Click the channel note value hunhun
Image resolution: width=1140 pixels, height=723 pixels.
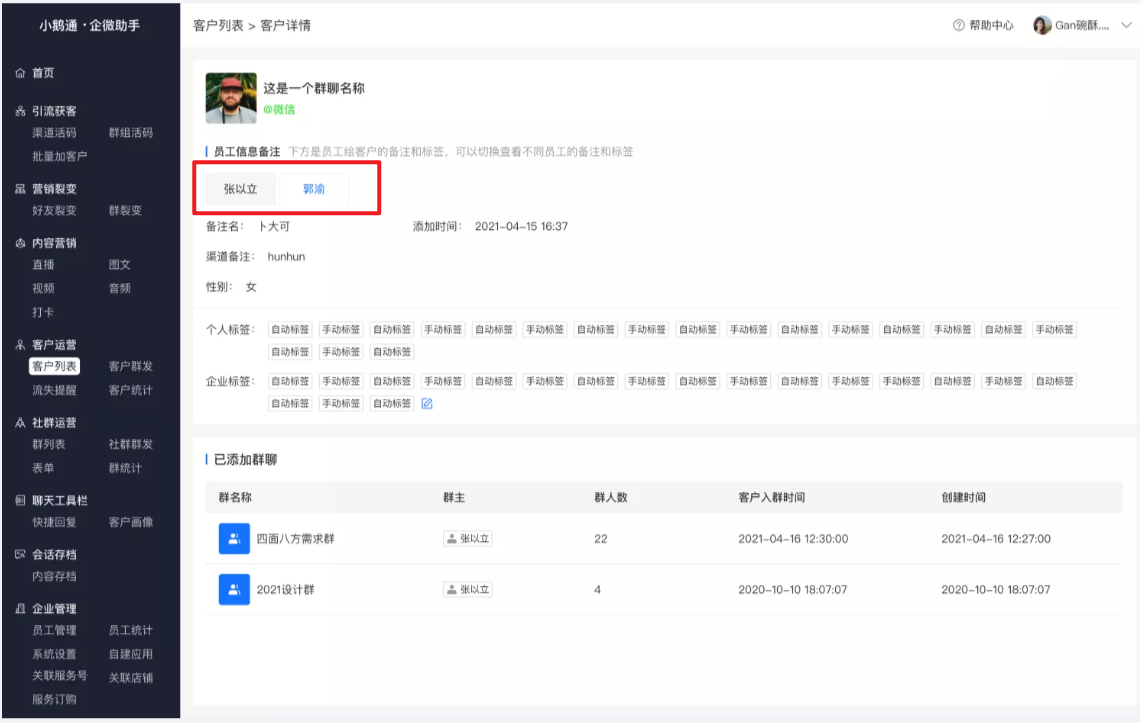point(286,257)
